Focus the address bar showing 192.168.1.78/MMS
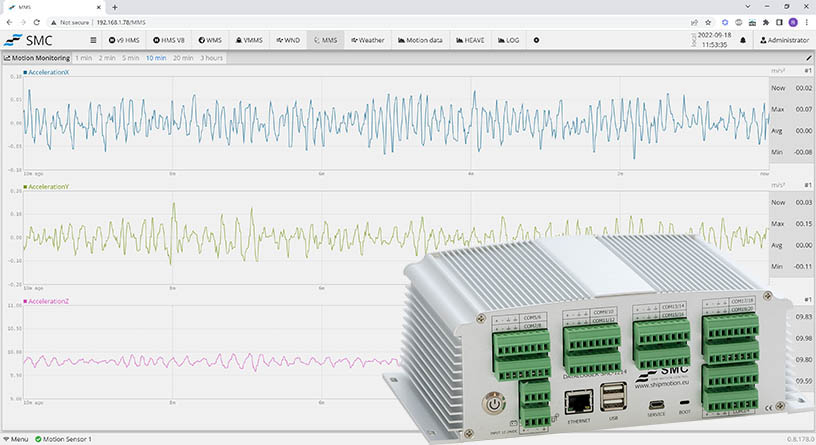Viewport: 816px width, 445px height. [x=121, y=22]
